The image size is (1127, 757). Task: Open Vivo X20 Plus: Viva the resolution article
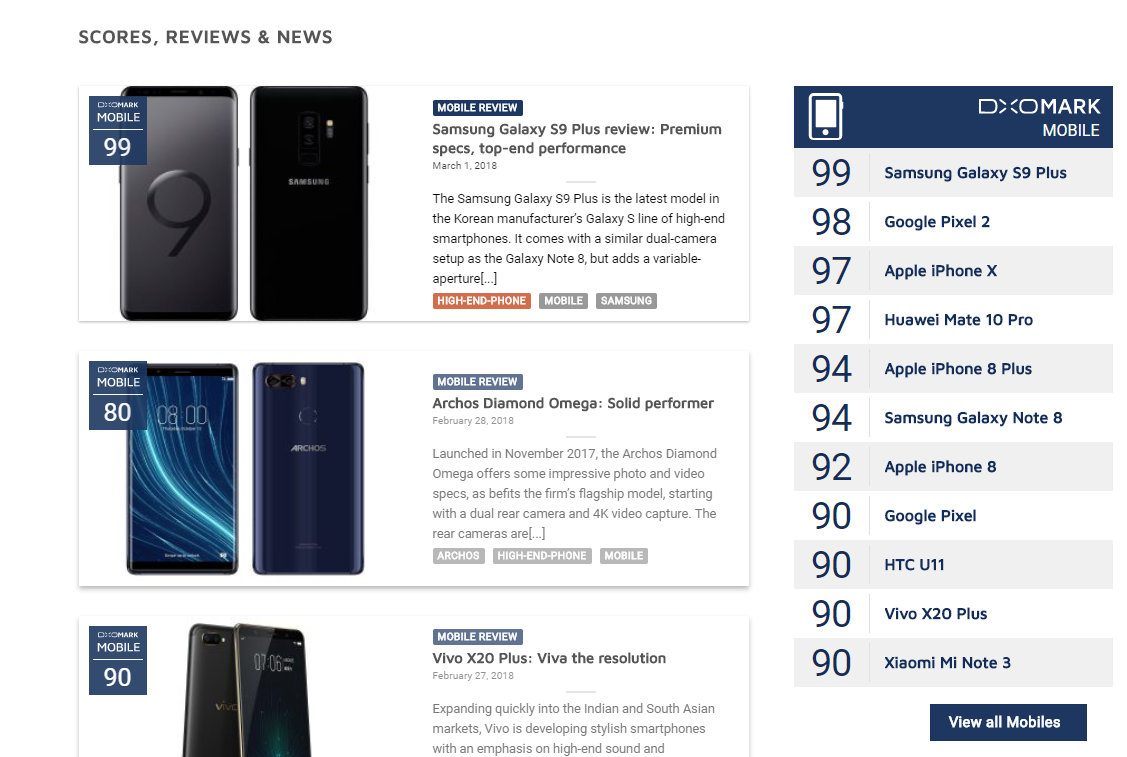click(x=549, y=658)
